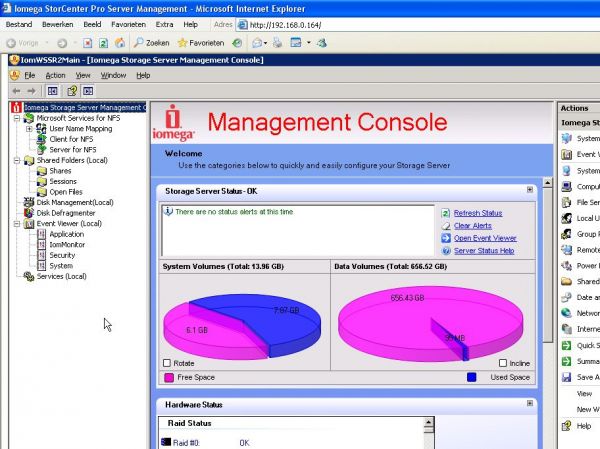600x449 pixels.
Task: Toggle the console tree pane icon
Action: tap(52, 91)
